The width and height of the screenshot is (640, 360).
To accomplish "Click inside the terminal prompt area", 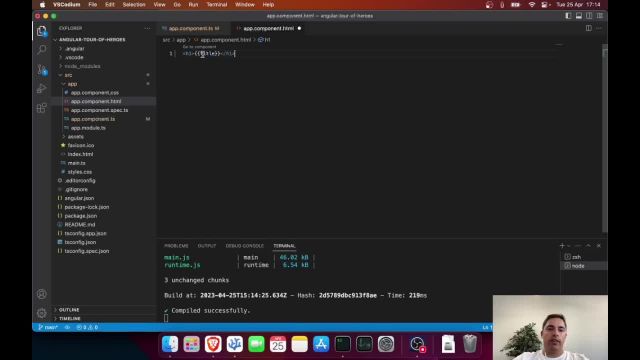I will click(166, 318).
